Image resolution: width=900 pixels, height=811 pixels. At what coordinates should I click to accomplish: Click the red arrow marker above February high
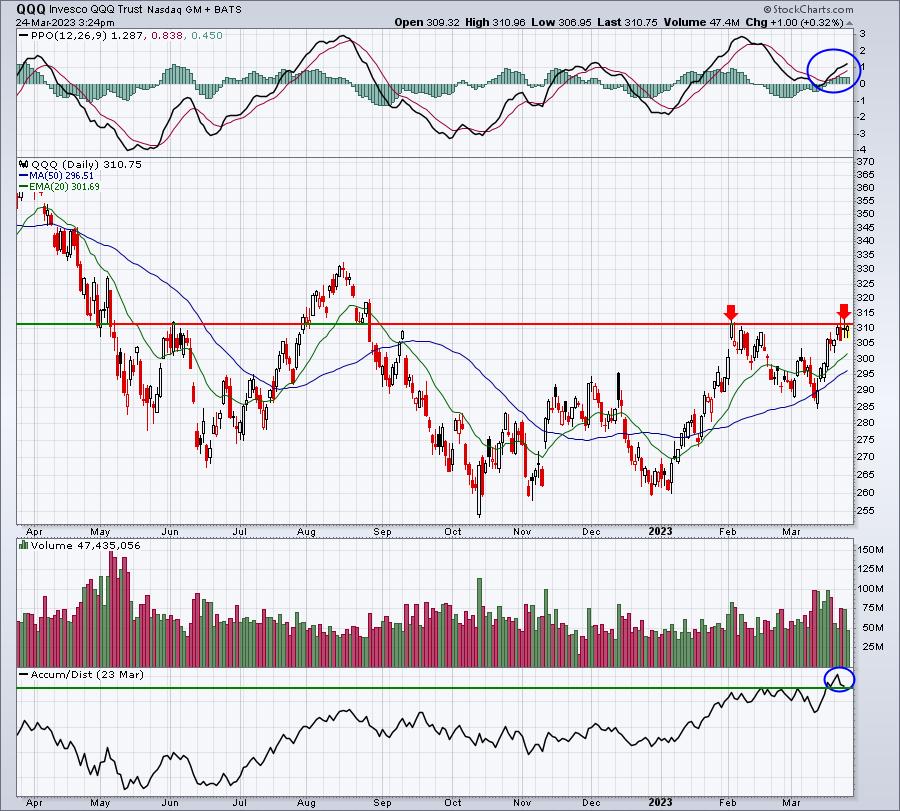[x=731, y=313]
